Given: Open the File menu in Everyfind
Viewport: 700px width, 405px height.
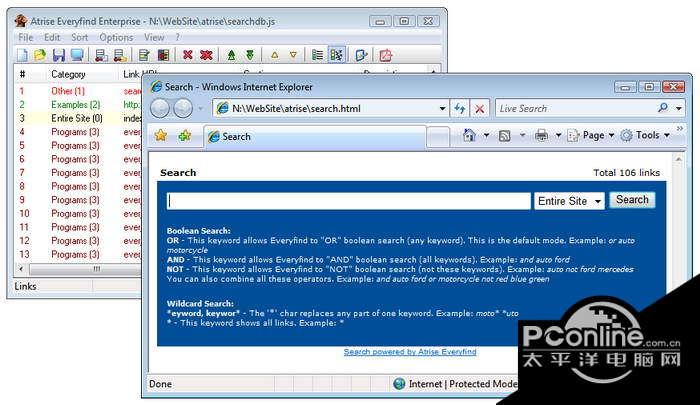Looking at the screenshot, I should [x=25, y=38].
